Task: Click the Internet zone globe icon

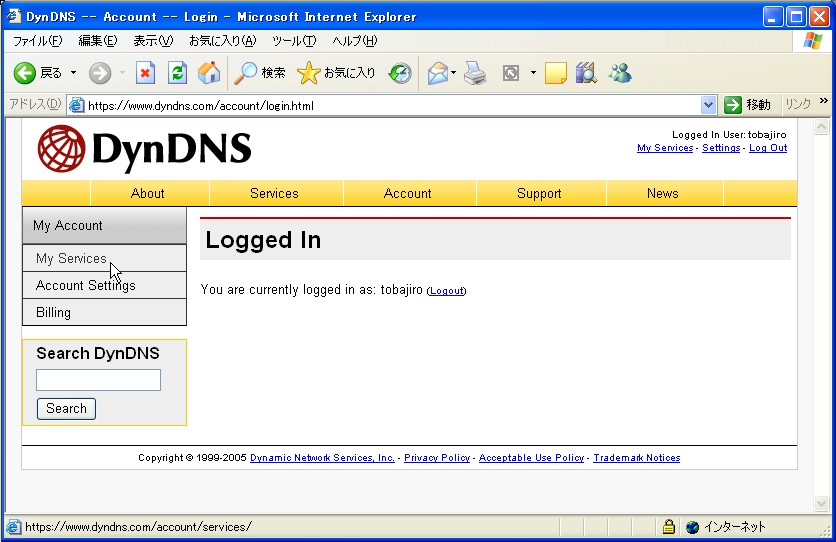Action: pos(693,527)
